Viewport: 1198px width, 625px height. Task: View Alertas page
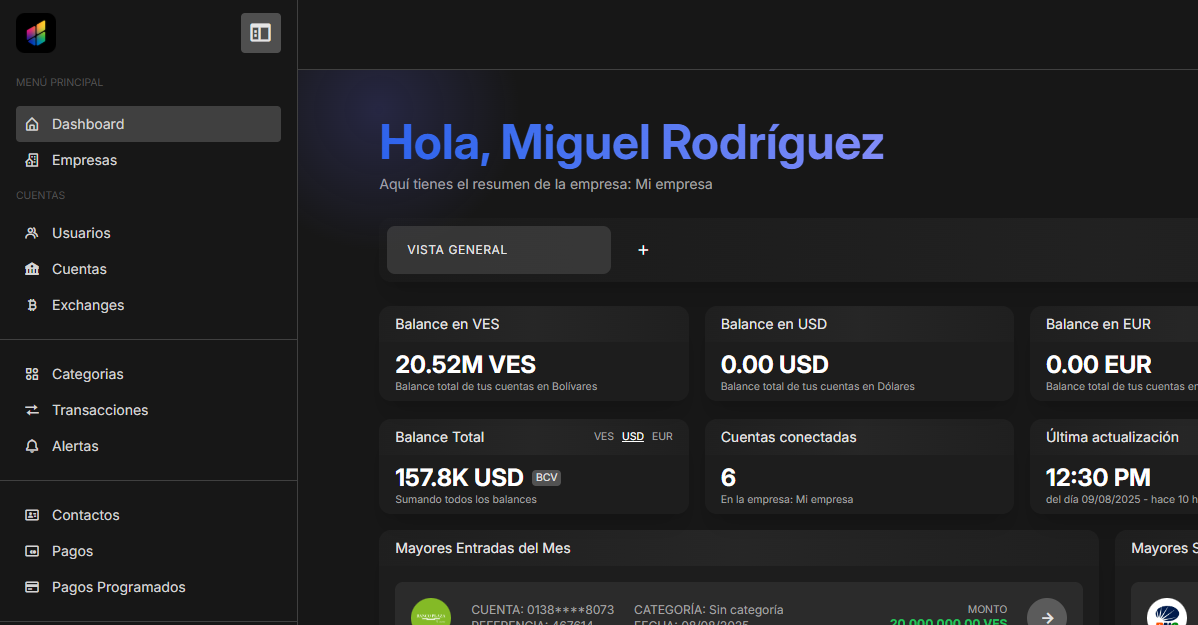[x=148, y=446]
